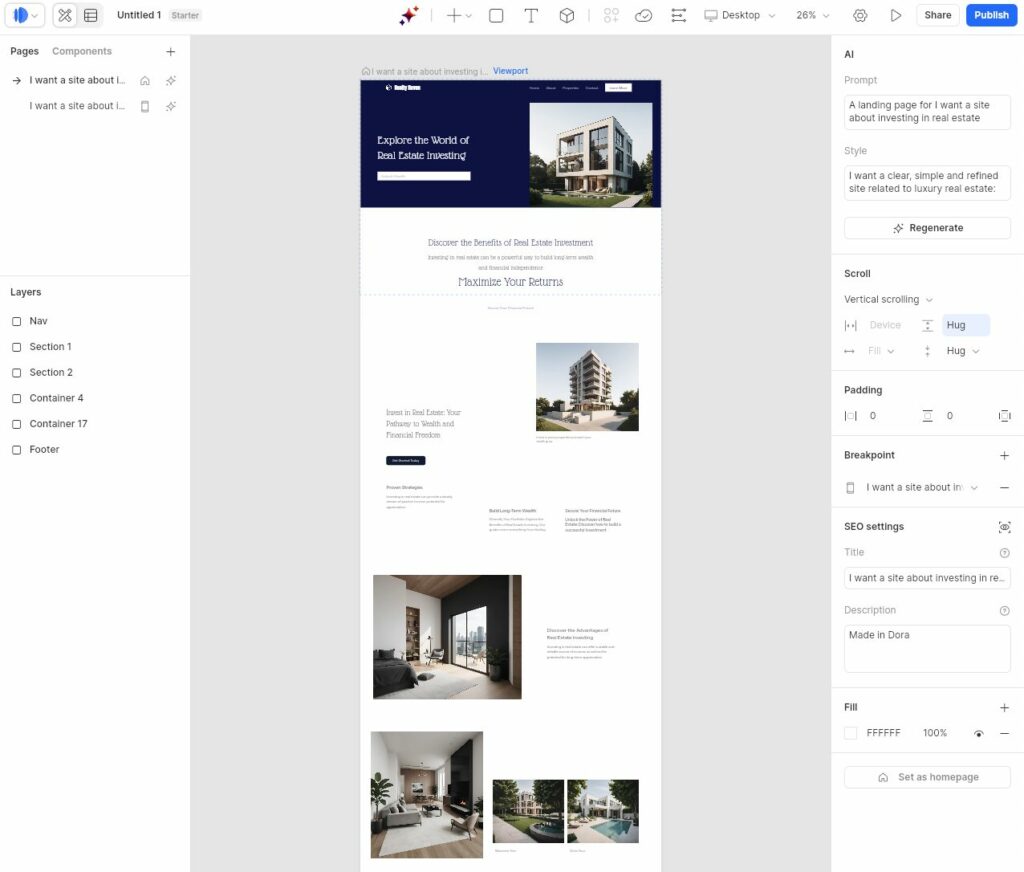
Task: Click the FFFFFF fill color swatch
Action: tap(851, 733)
